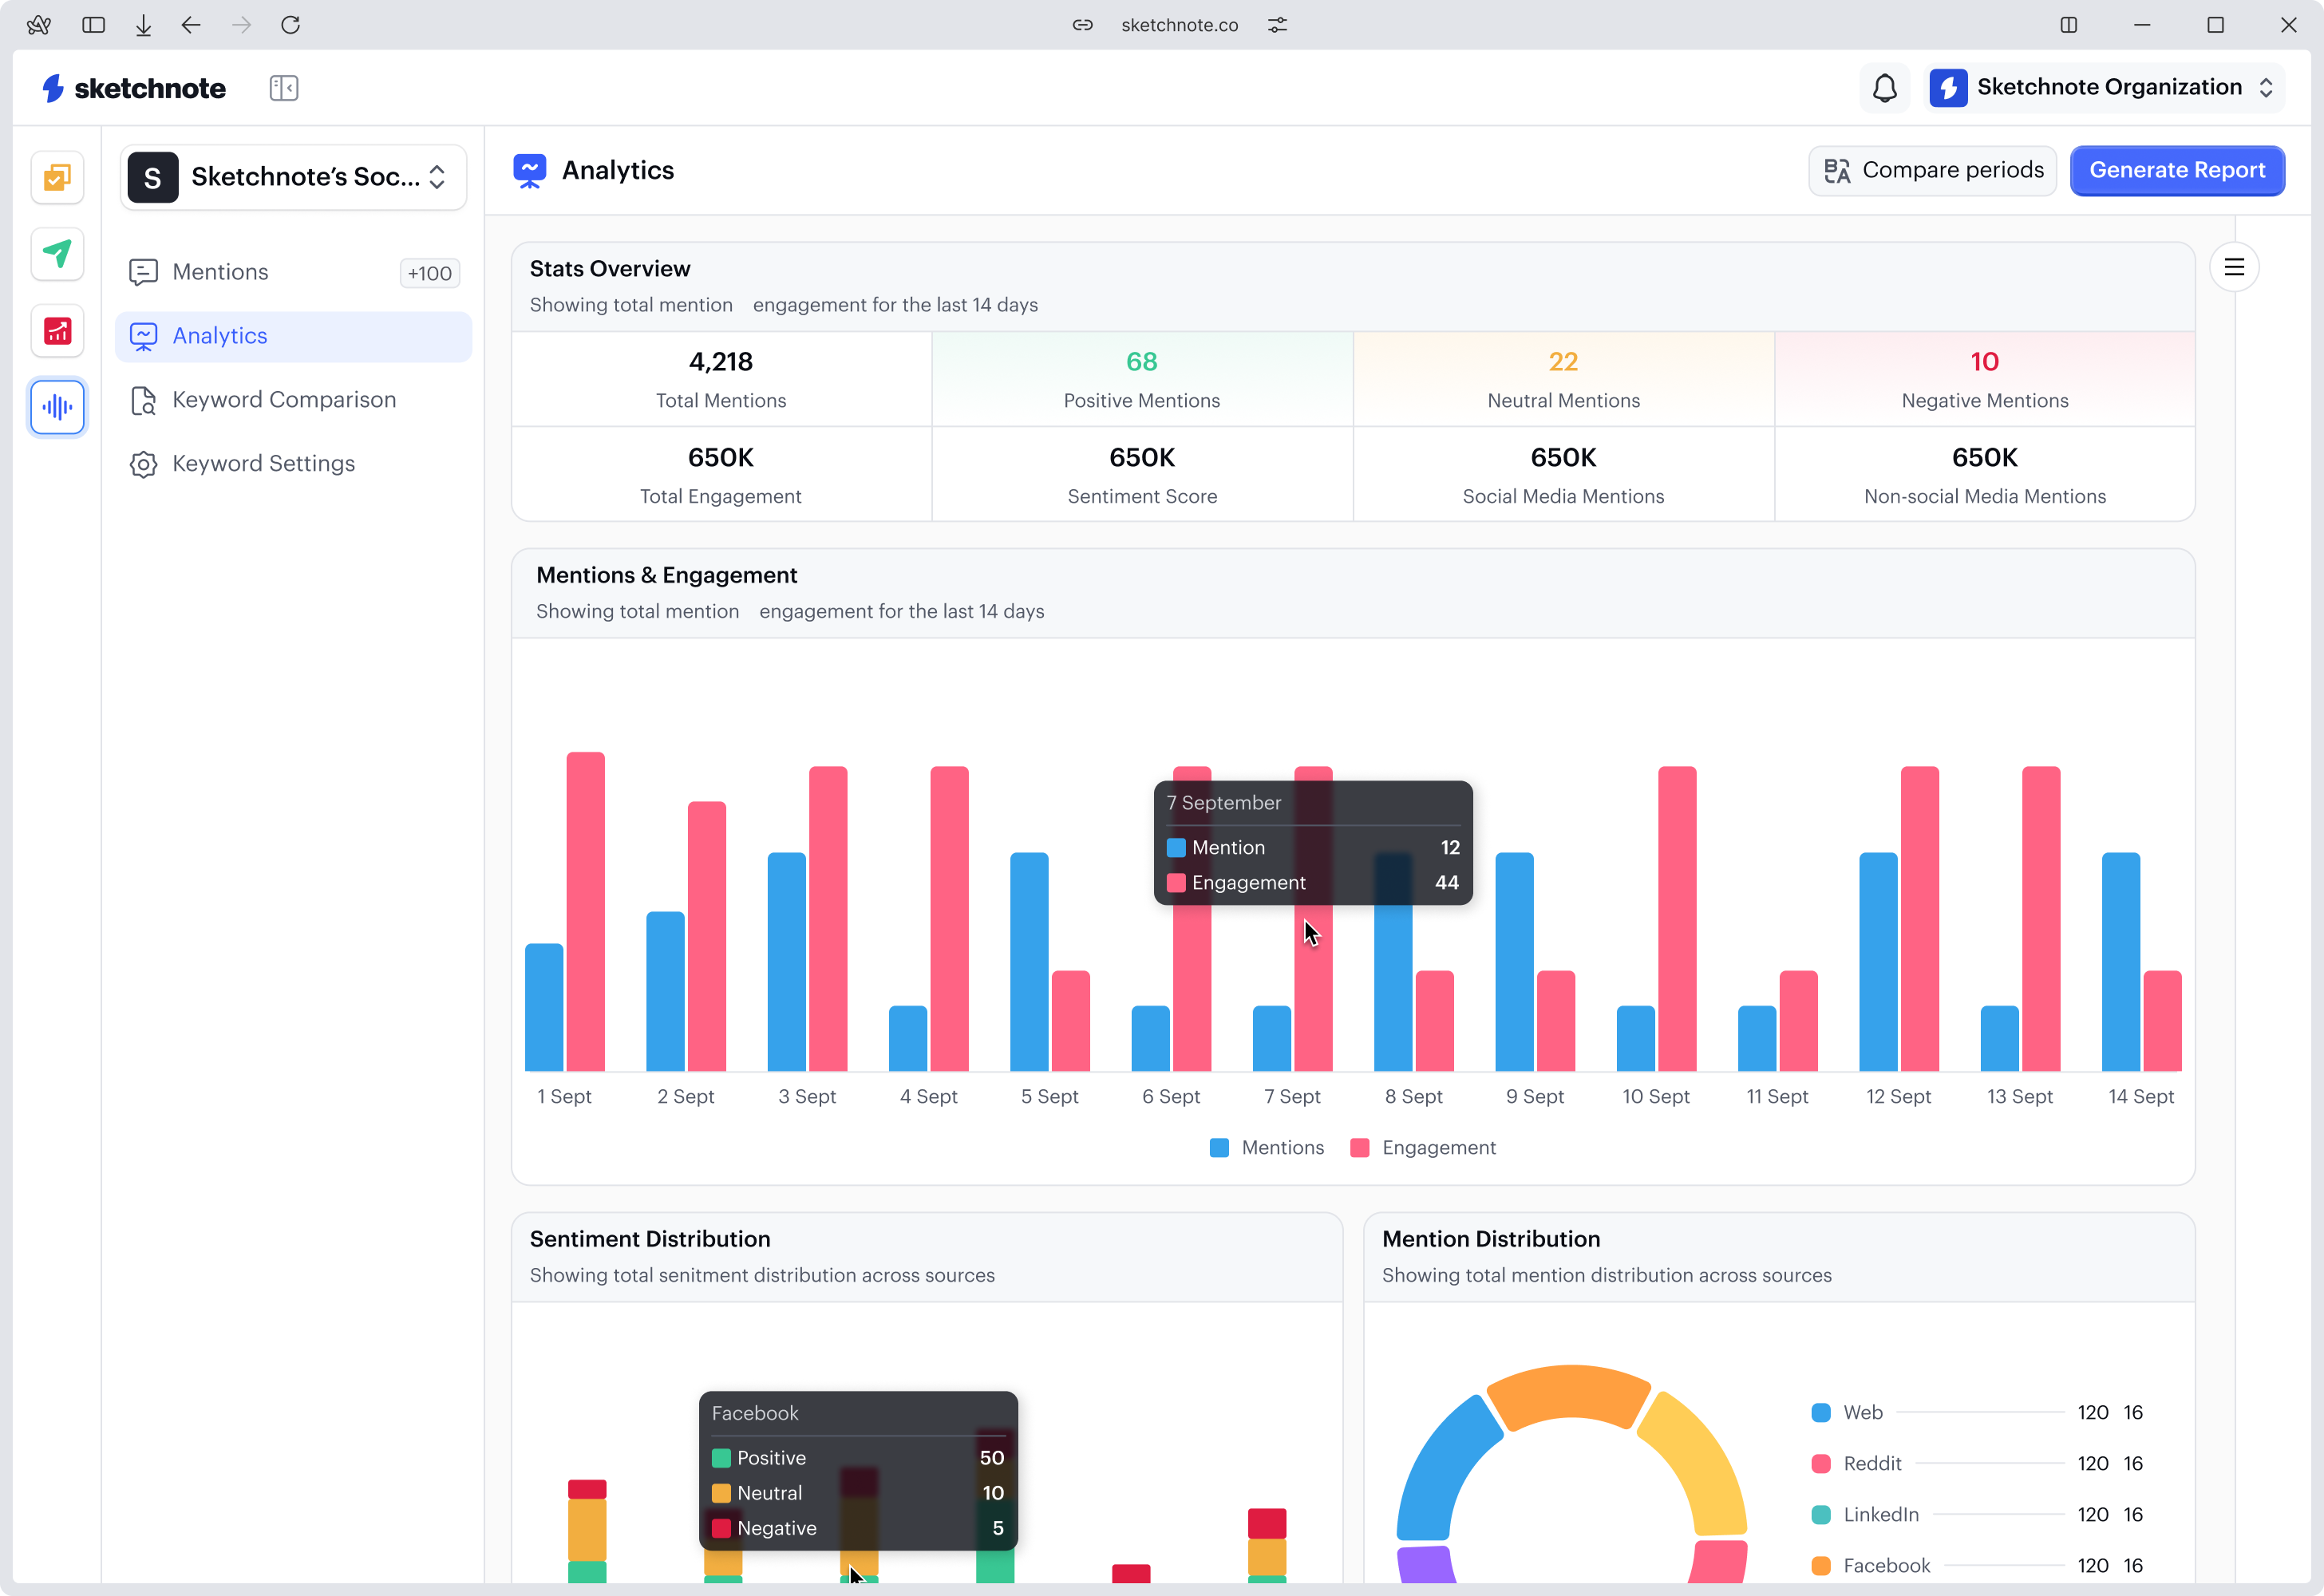Open Mentions with the +100 badge
Screen dimensions: 2324x1596
(293, 272)
